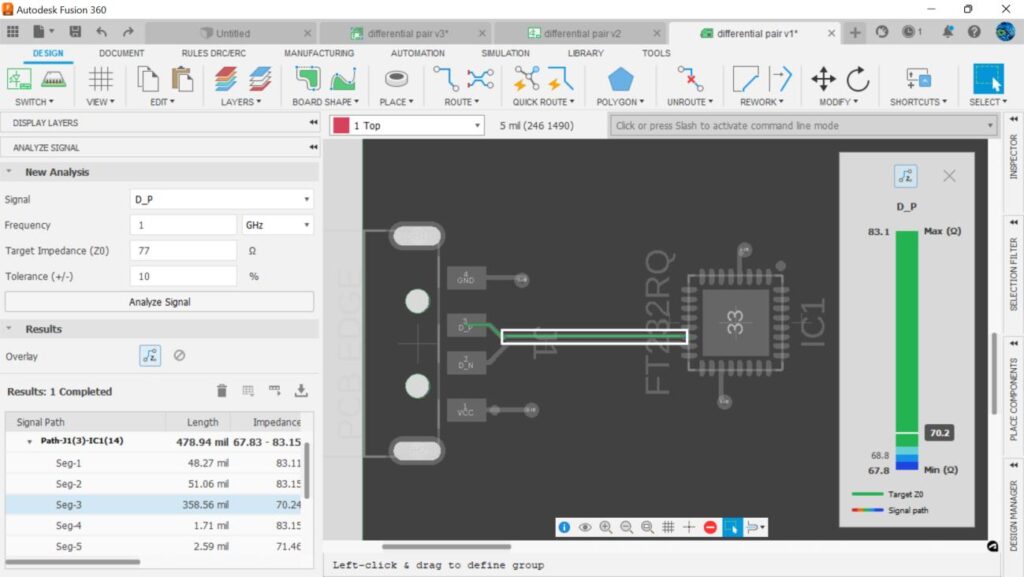
Task: Switch to the MANUFACTURING ribbon tab
Action: pos(318,53)
